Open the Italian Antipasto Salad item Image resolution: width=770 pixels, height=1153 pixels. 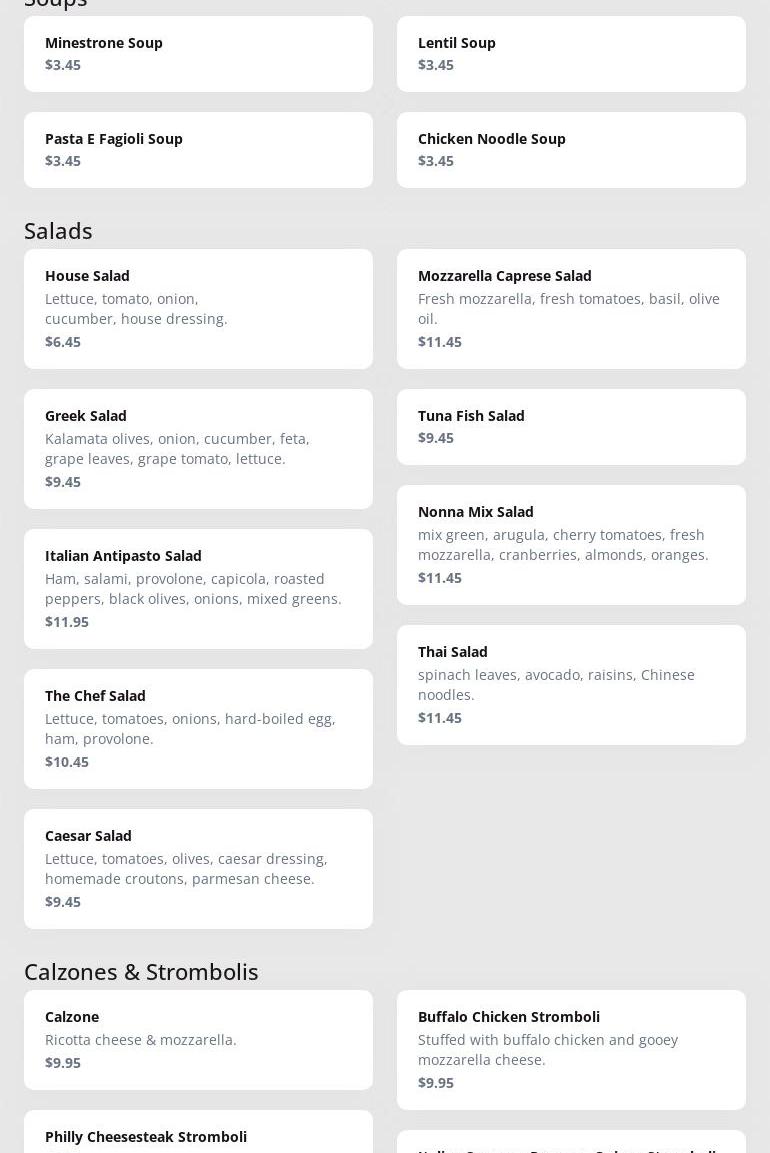point(198,589)
